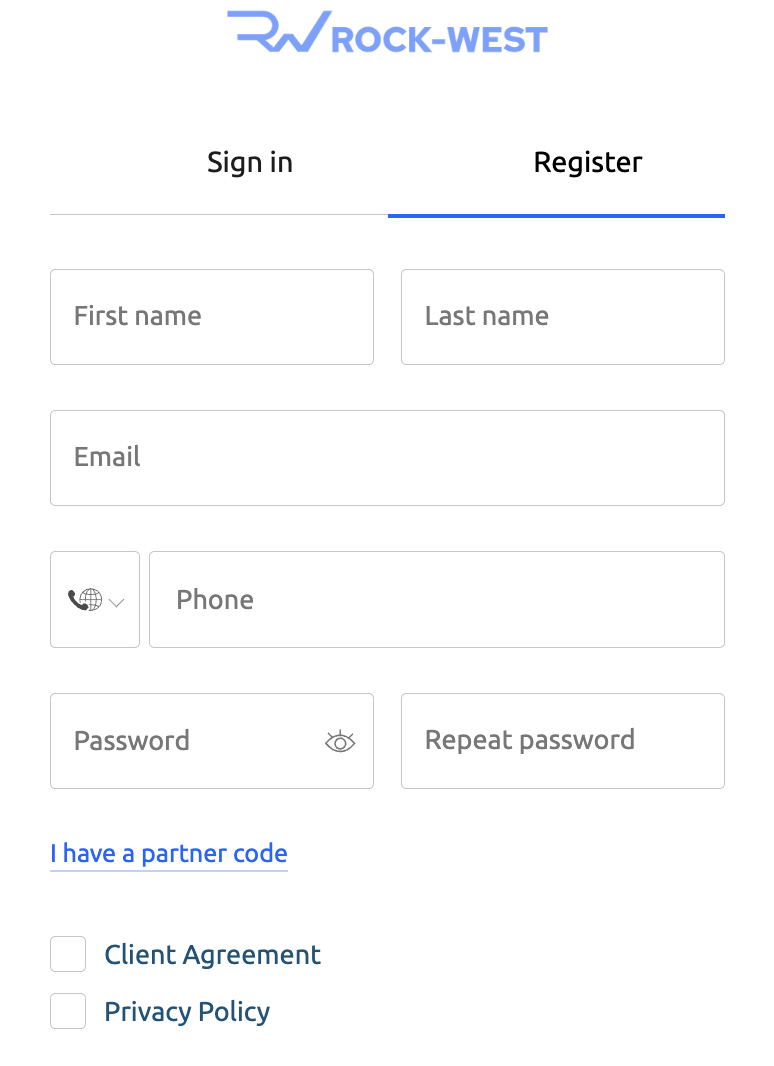
Task: Focus the Password field
Action: [212, 741]
